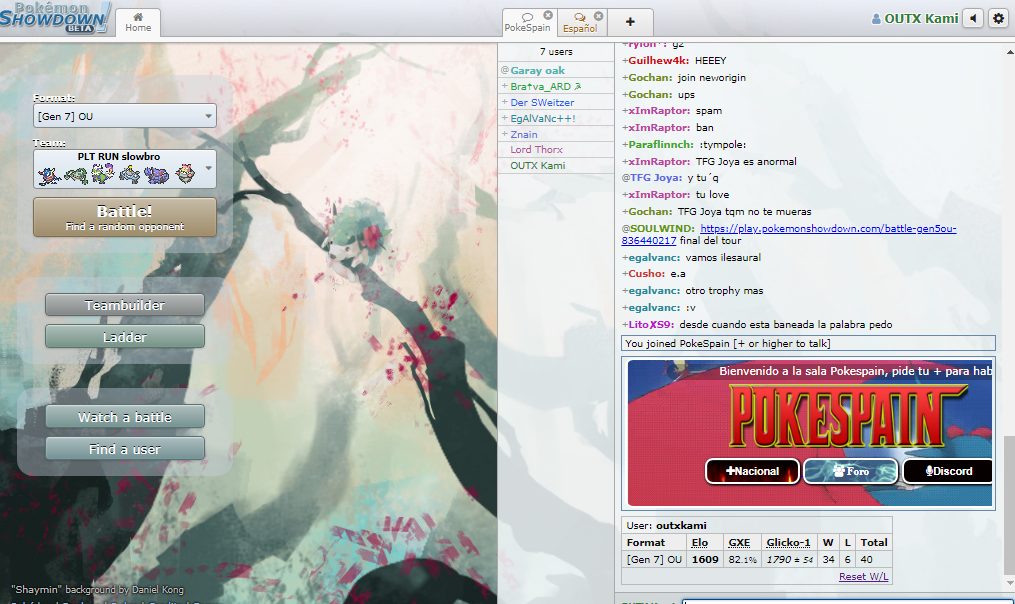1015x604 pixels.
Task: Open the Foro banner button
Action: click(x=851, y=471)
